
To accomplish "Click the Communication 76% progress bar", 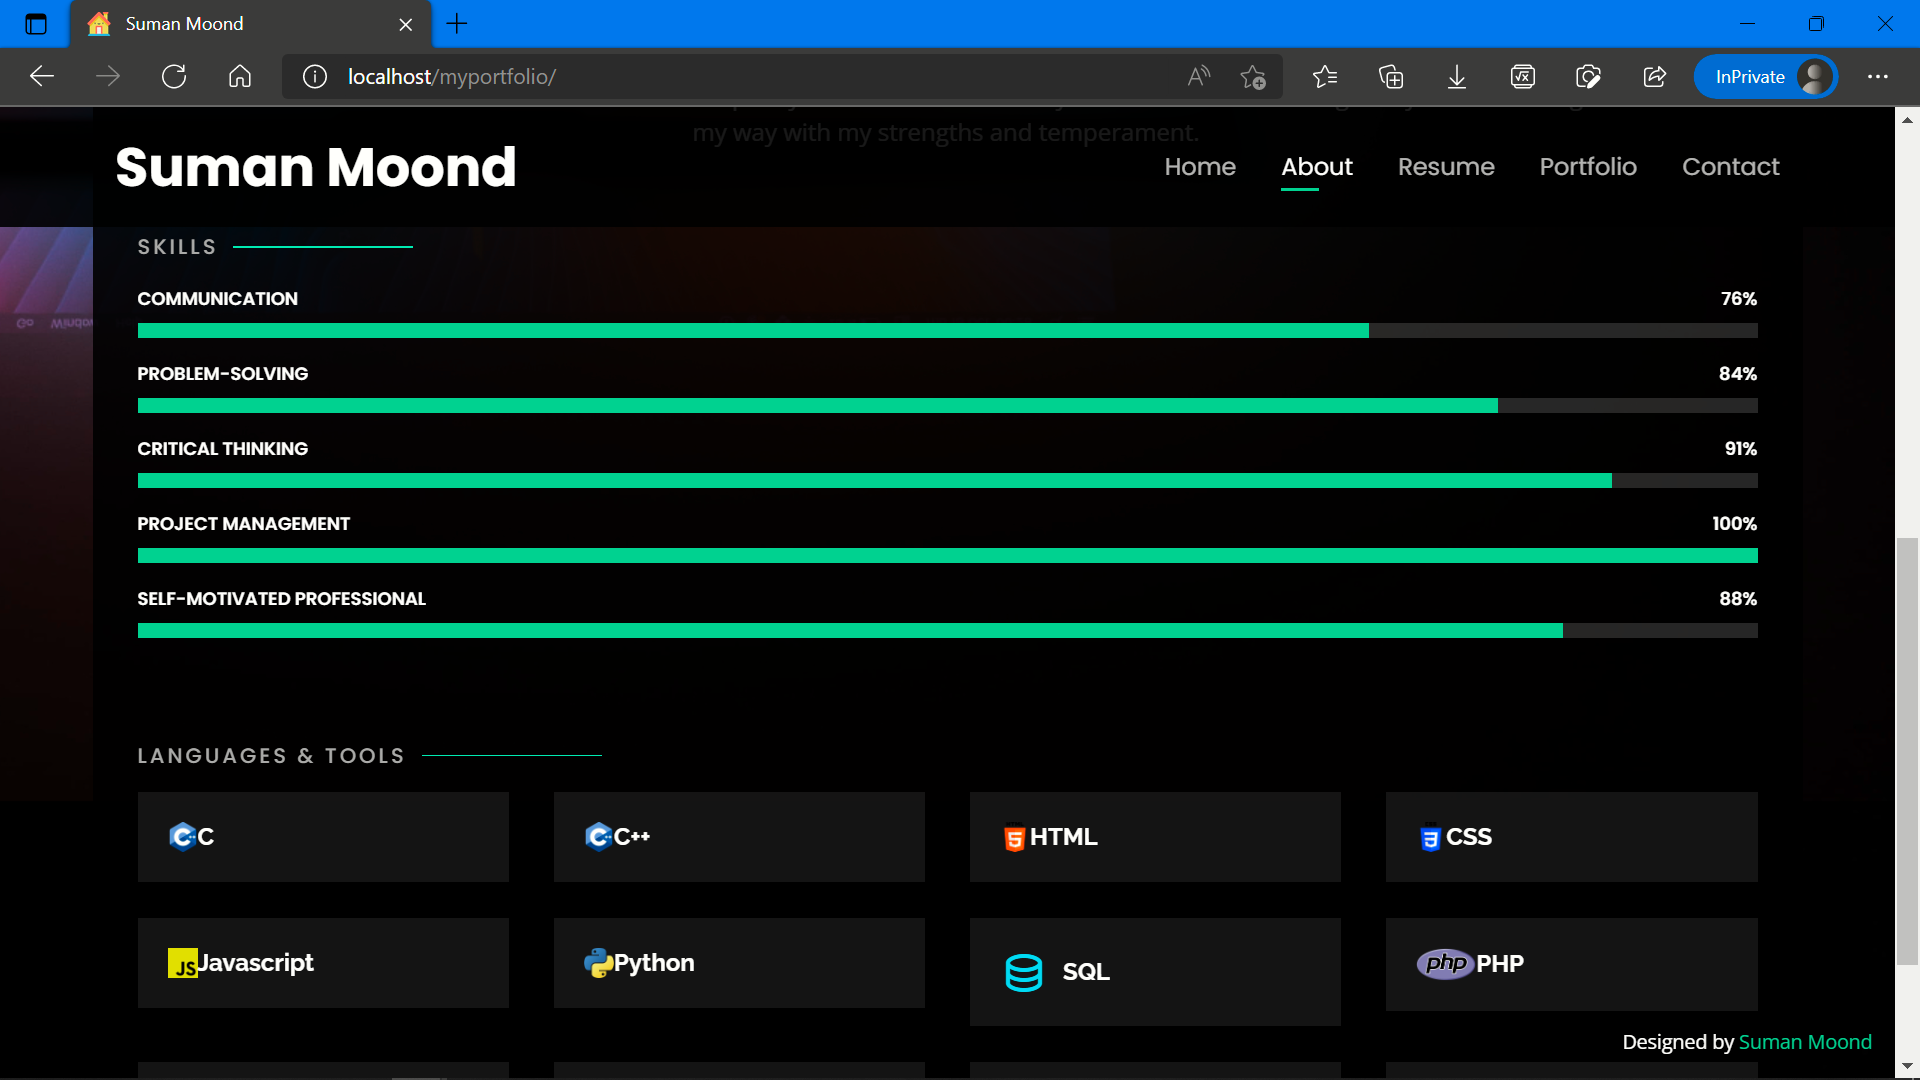I will point(947,331).
